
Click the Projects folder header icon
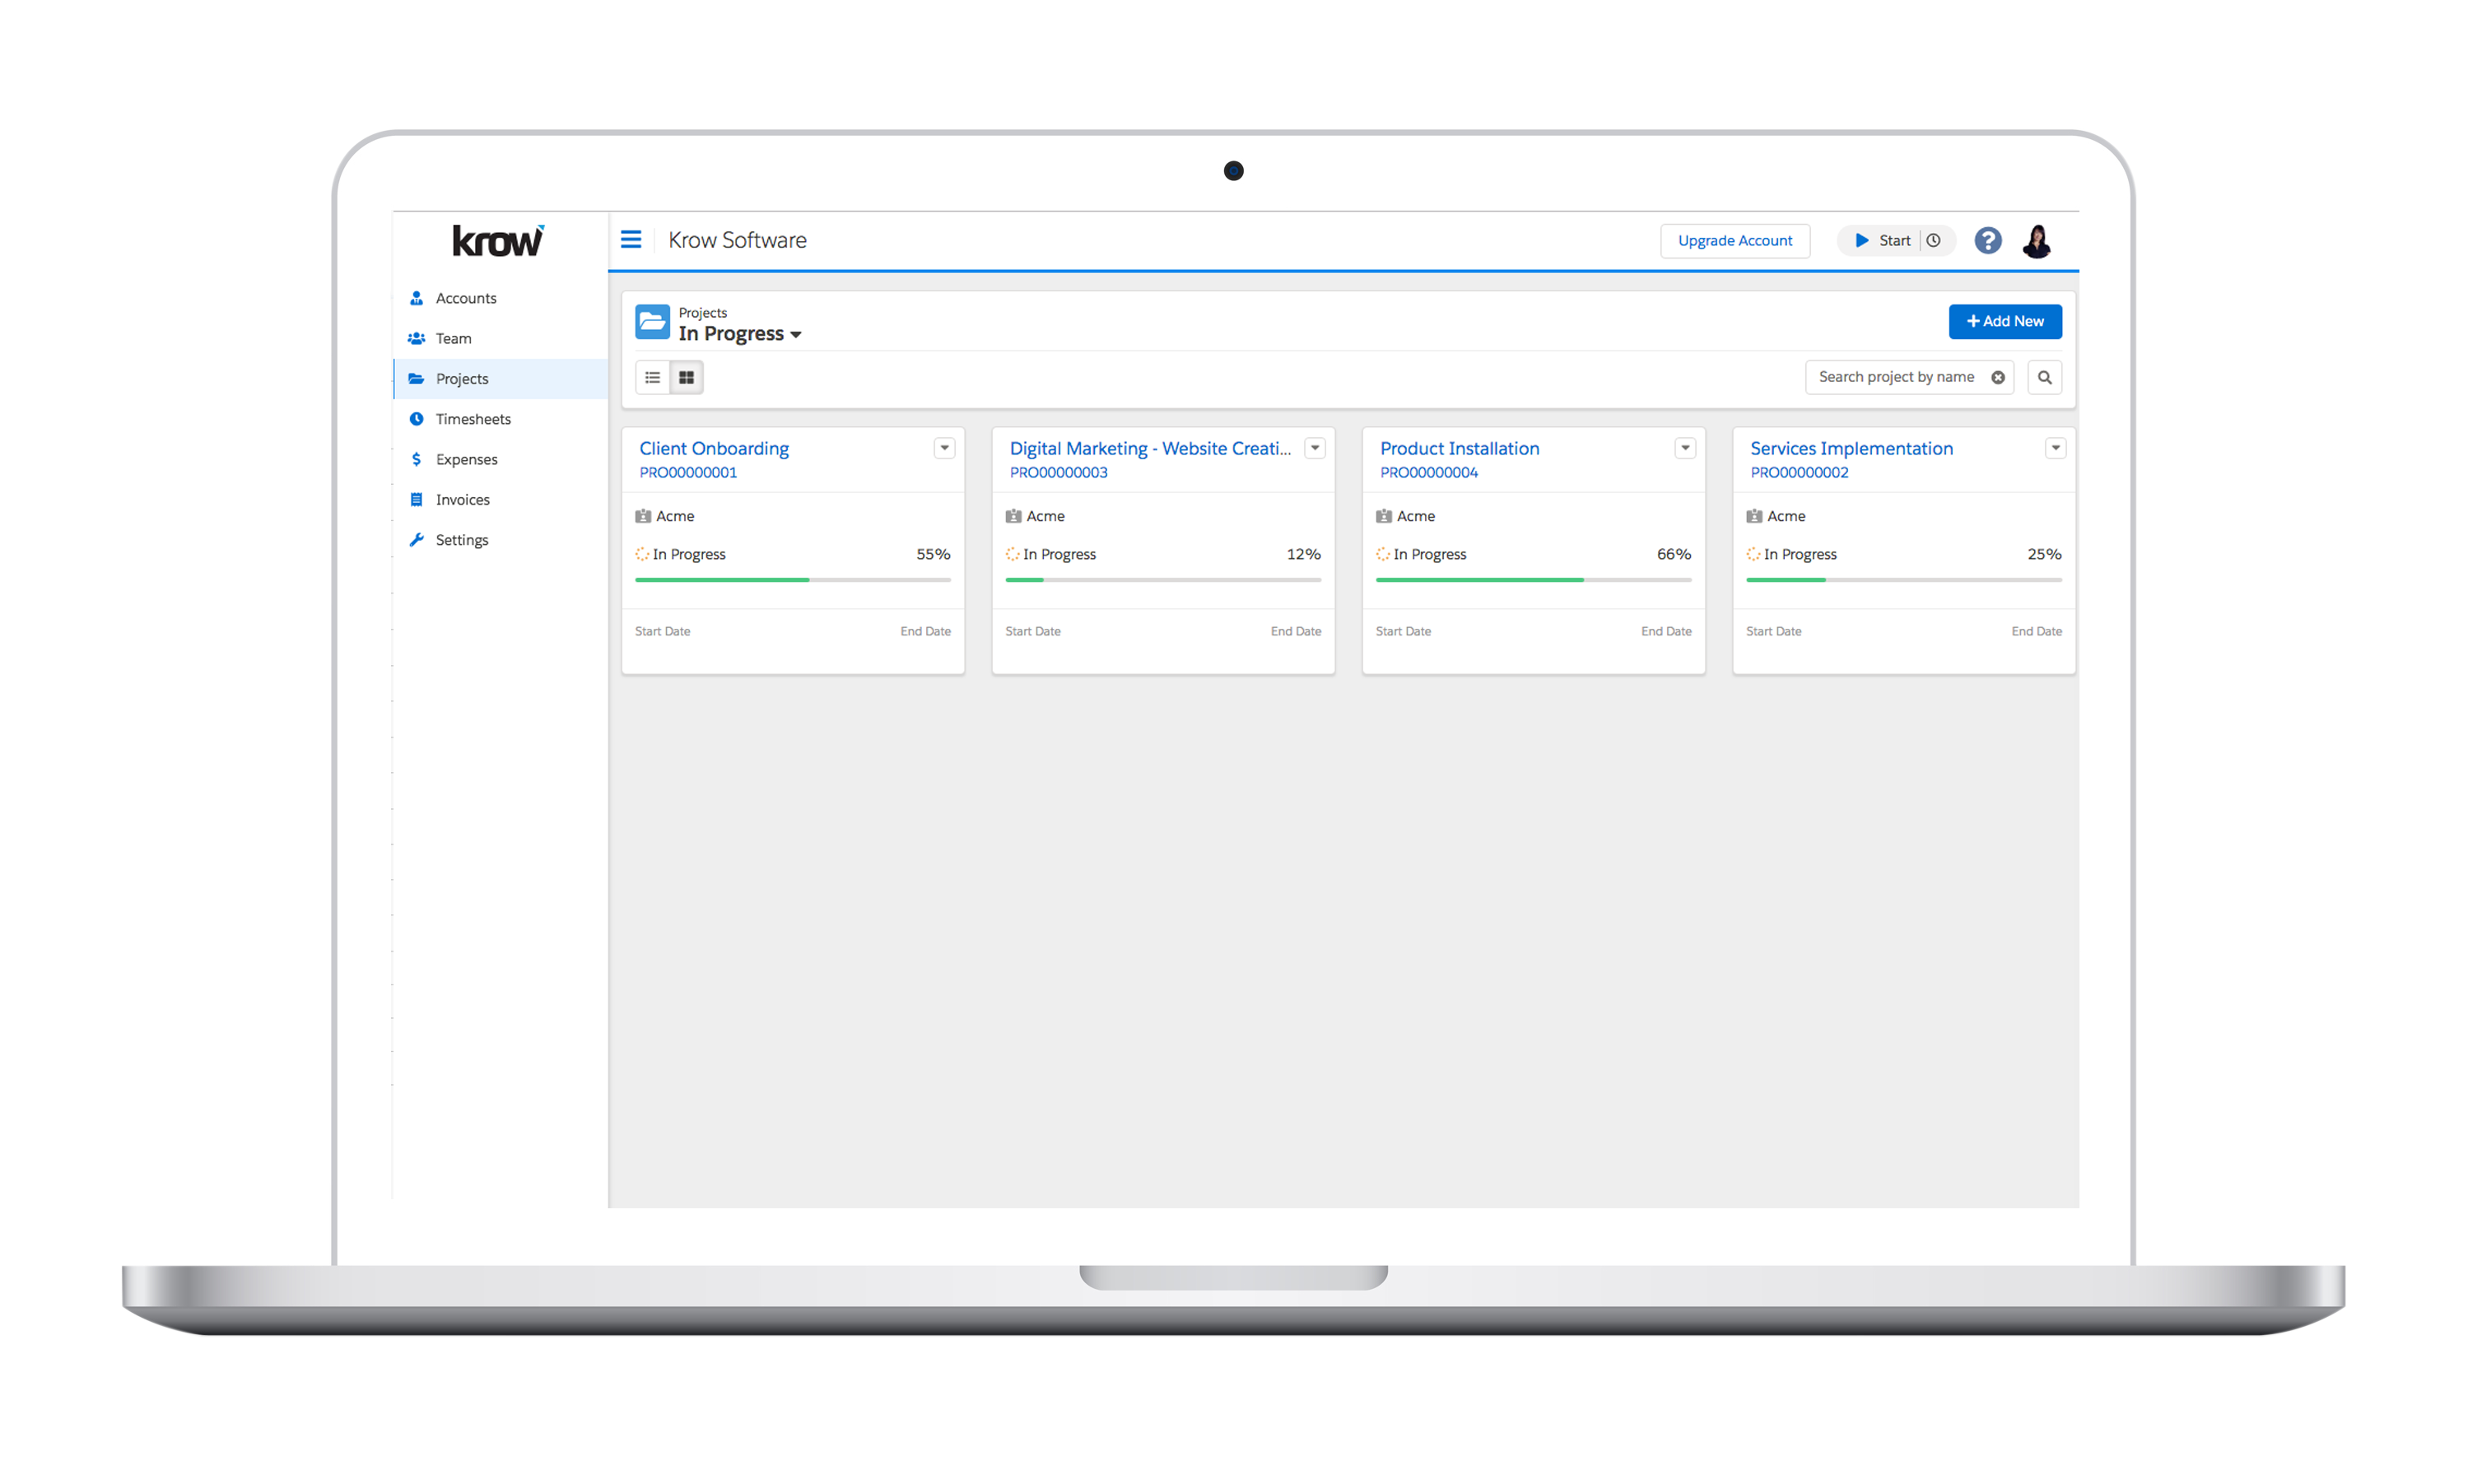pos(652,322)
